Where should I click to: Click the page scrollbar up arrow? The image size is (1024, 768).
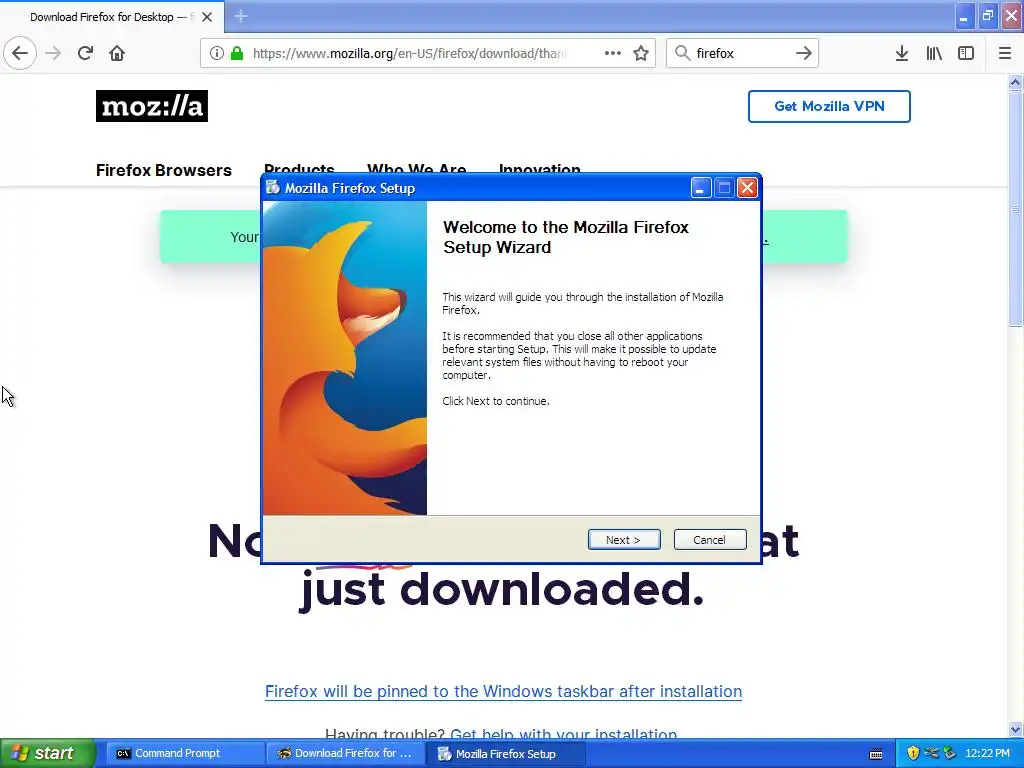pyautogui.click(x=1015, y=82)
